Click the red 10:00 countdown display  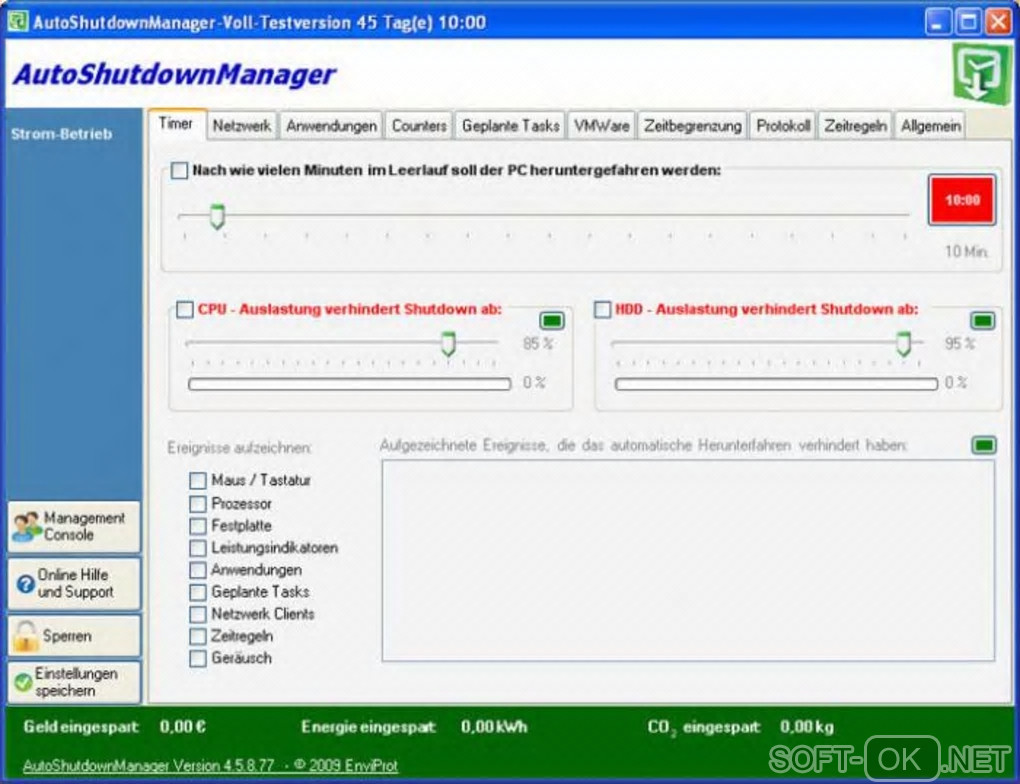tap(962, 200)
